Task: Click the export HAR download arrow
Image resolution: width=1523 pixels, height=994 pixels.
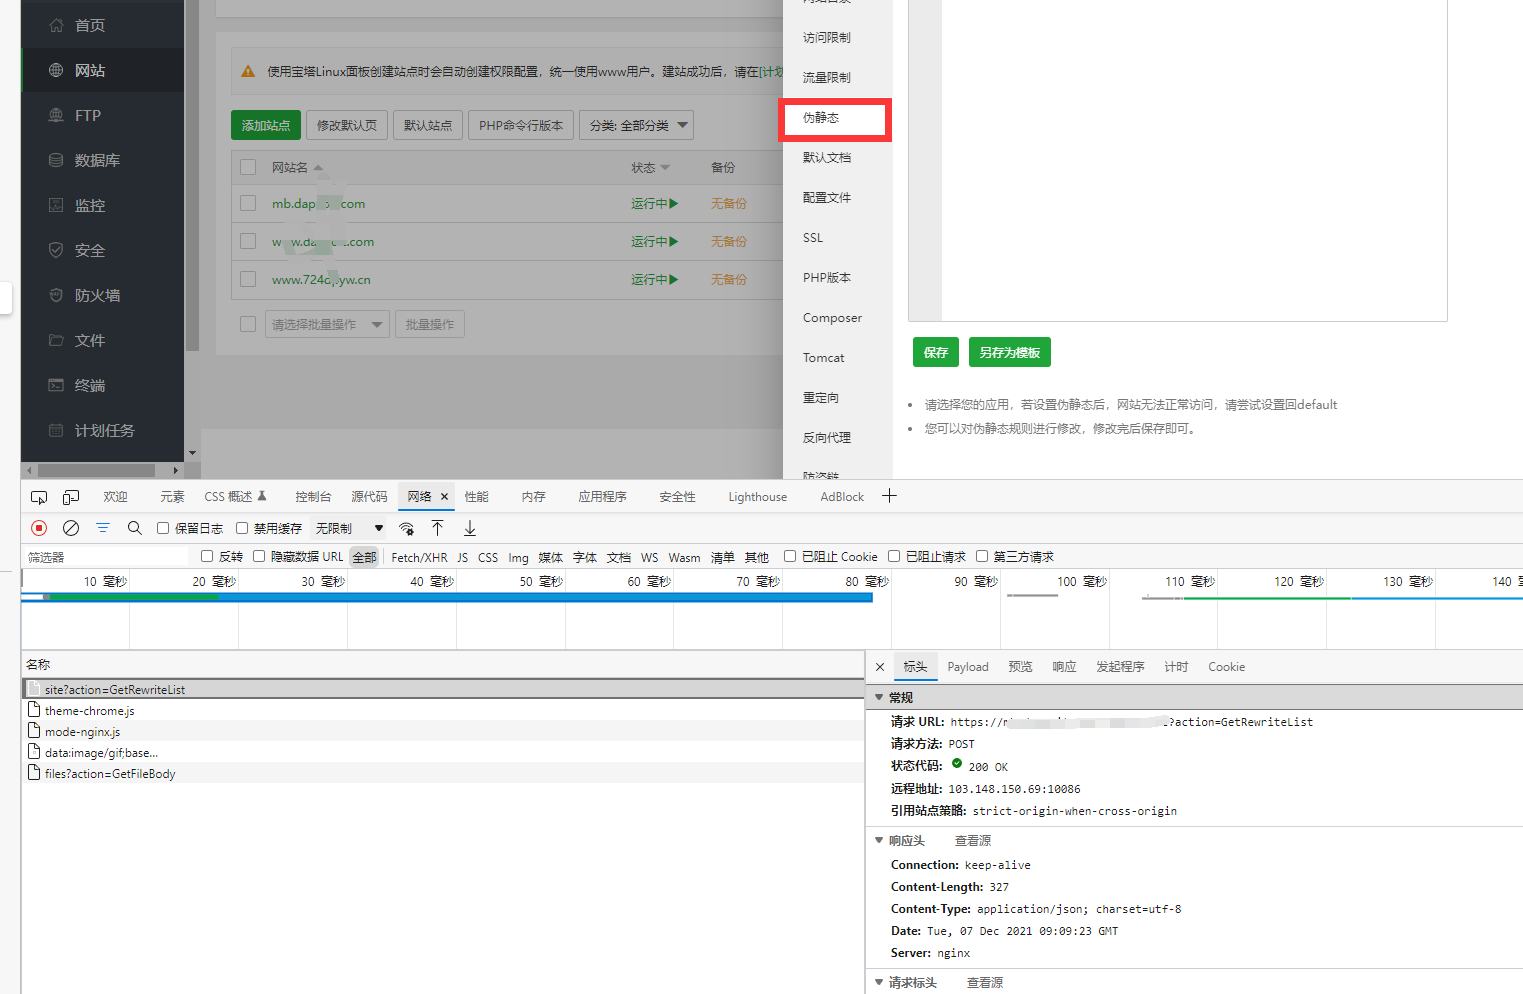Action: pos(469,528)
